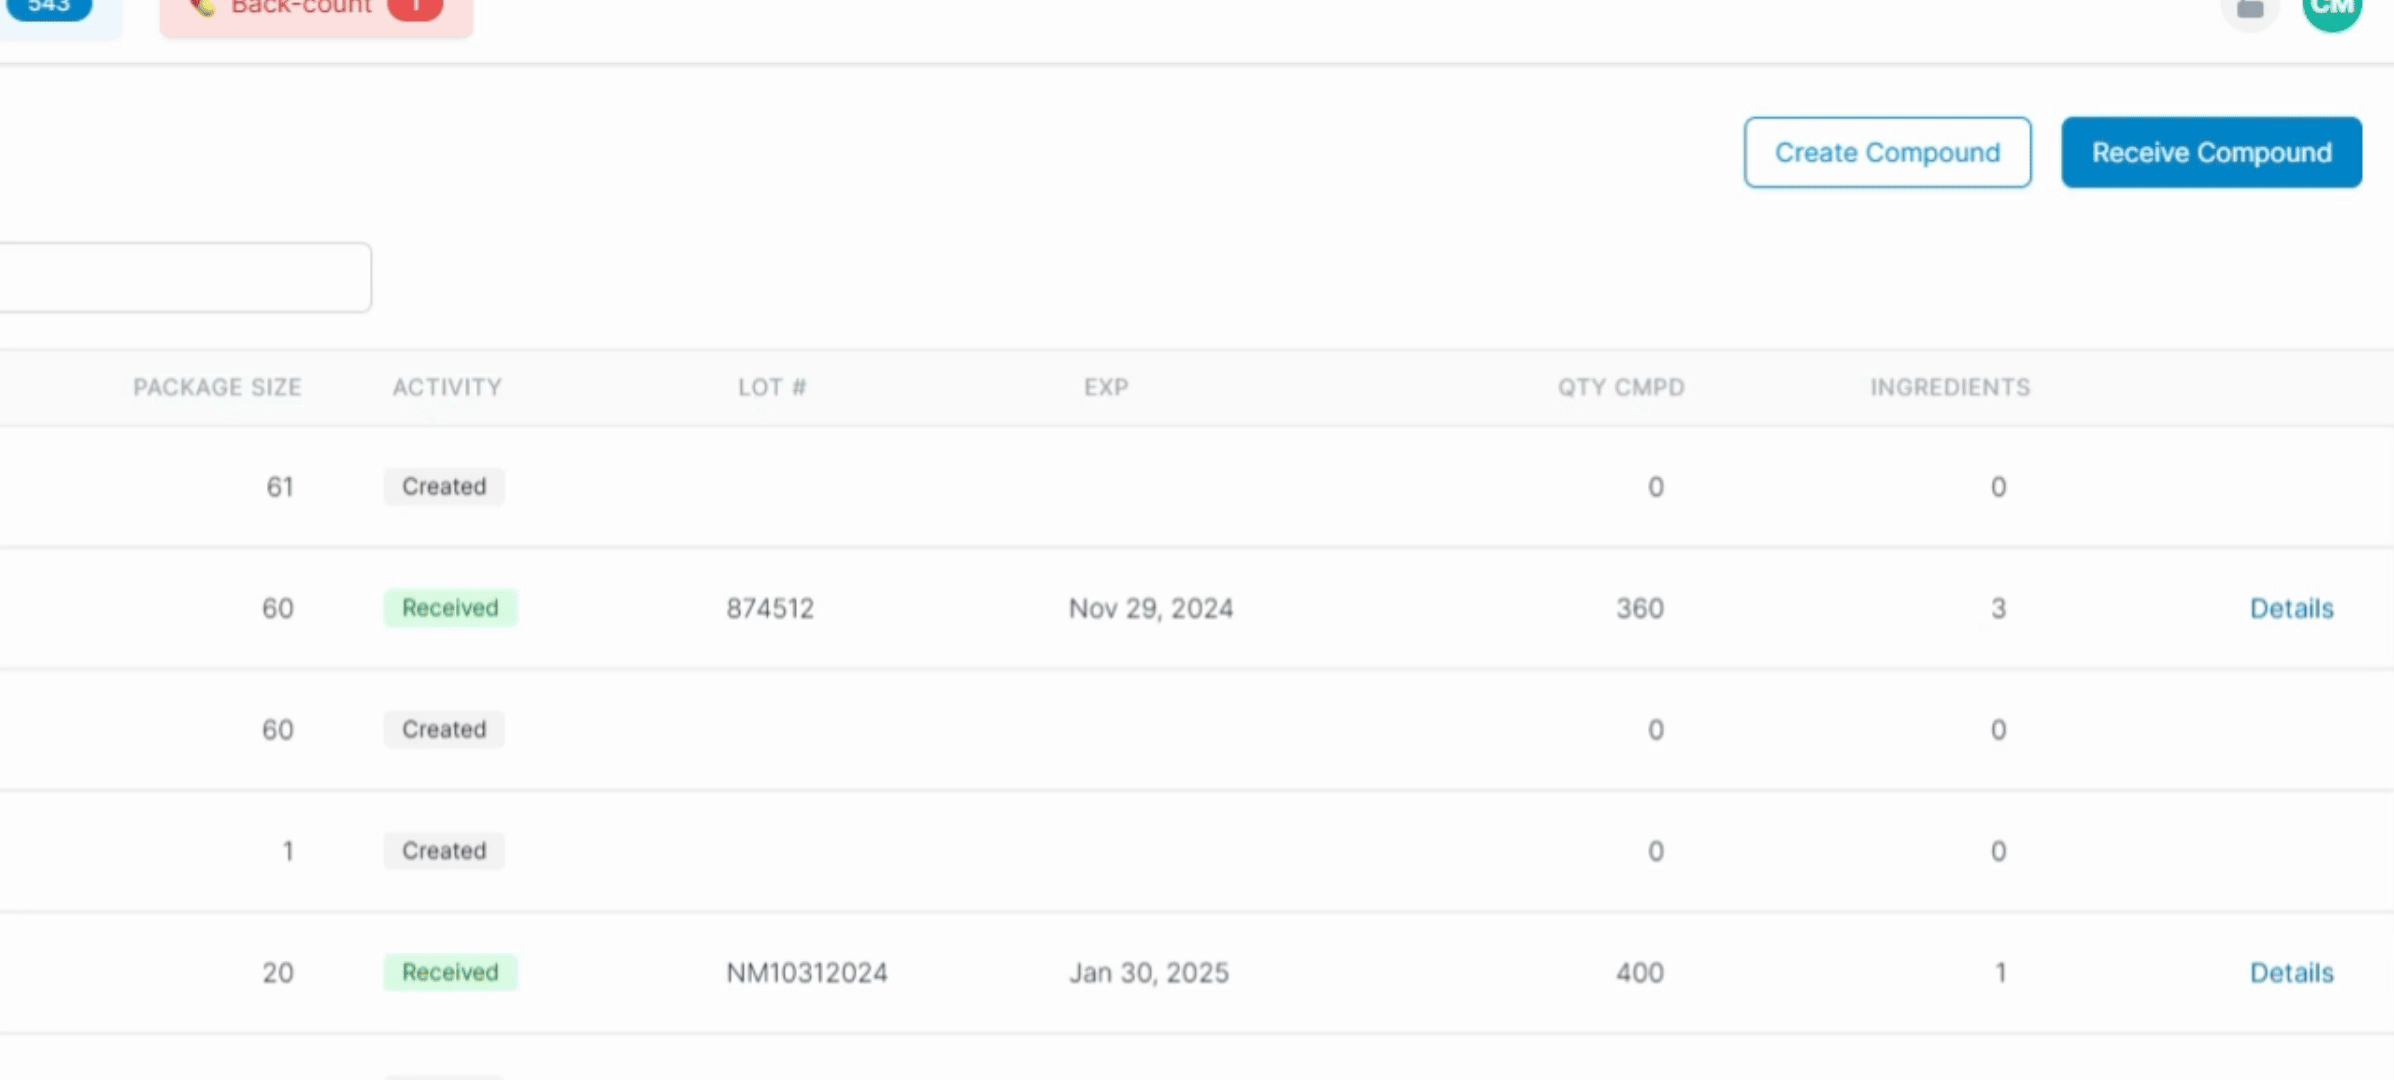Click the Create Compound button
This screenshot has width=2394, height=1080.
1887,152
